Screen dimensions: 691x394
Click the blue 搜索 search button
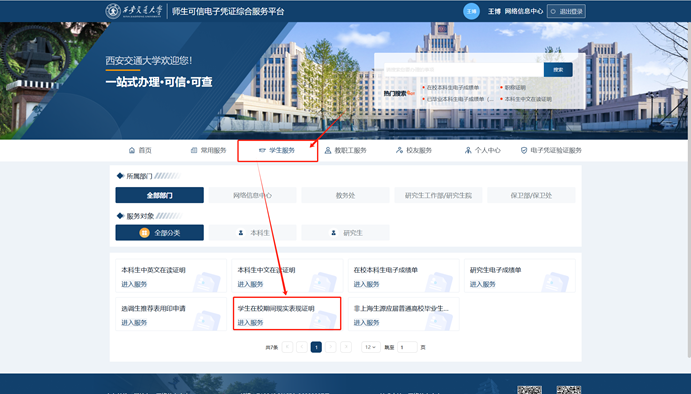click(558, 70)
